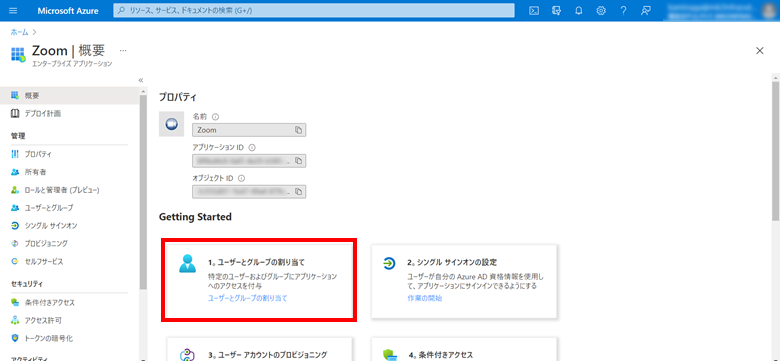Click the オブジェクト ID info icon
Screen dimensions: 780x361
click(242, 179)
